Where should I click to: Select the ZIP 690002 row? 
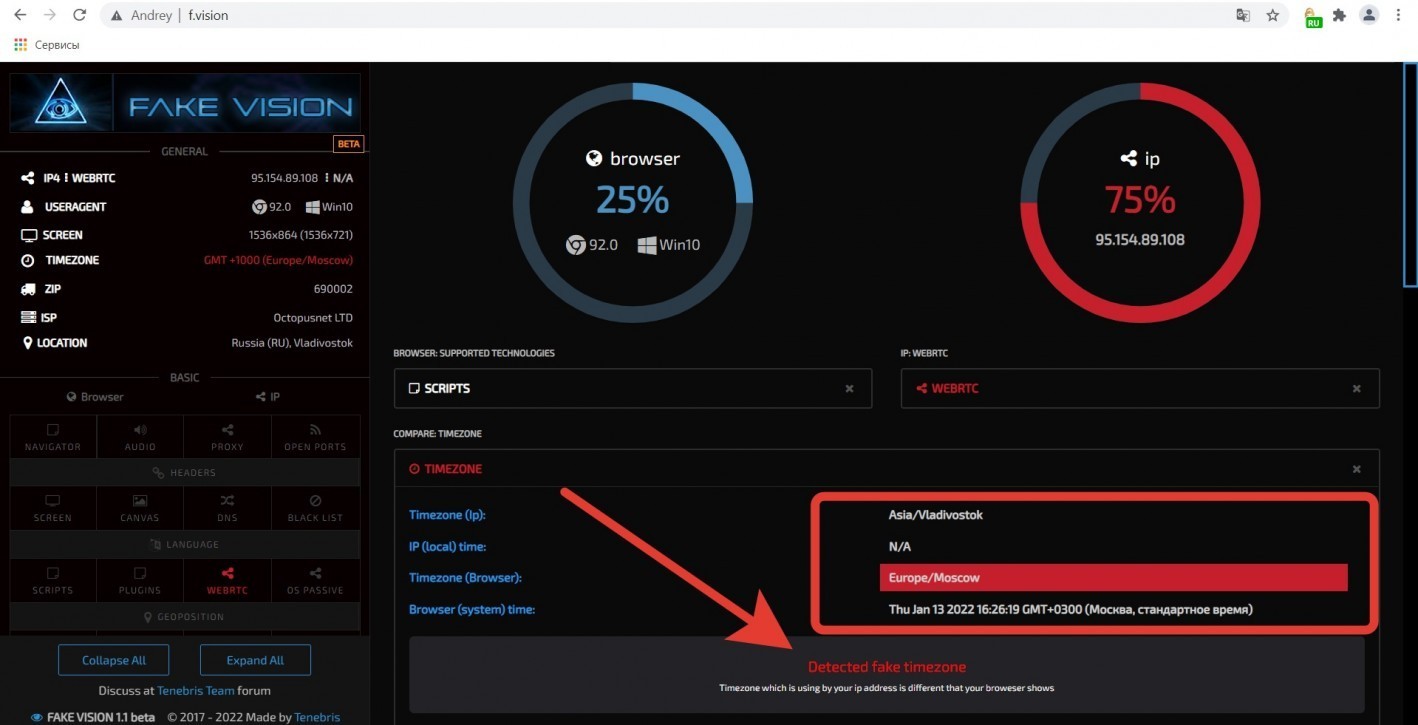coord(186,289)
